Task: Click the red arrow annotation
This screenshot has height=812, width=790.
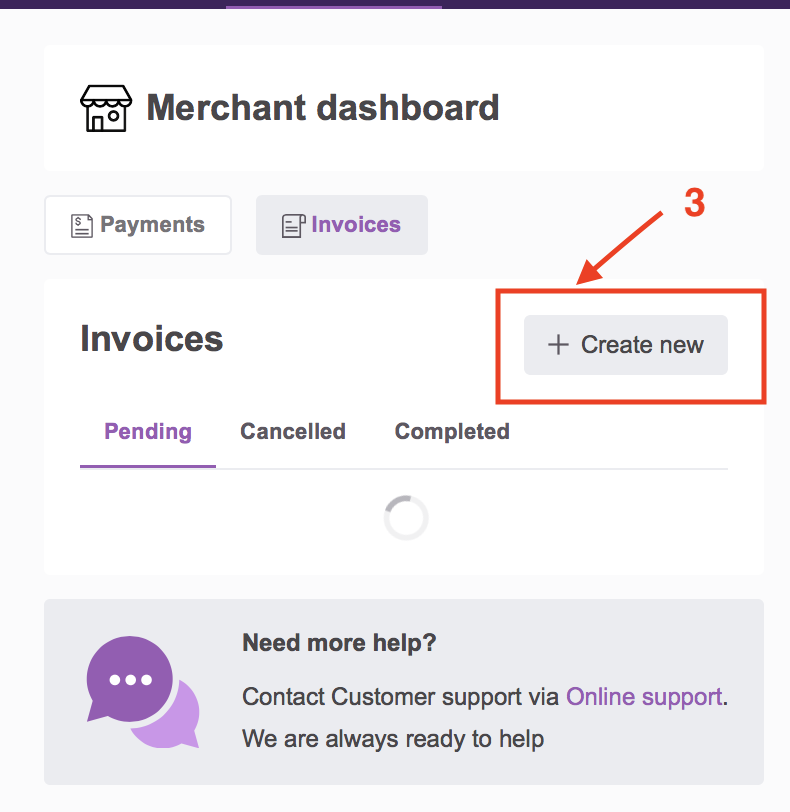Action: tap(619, 248)
